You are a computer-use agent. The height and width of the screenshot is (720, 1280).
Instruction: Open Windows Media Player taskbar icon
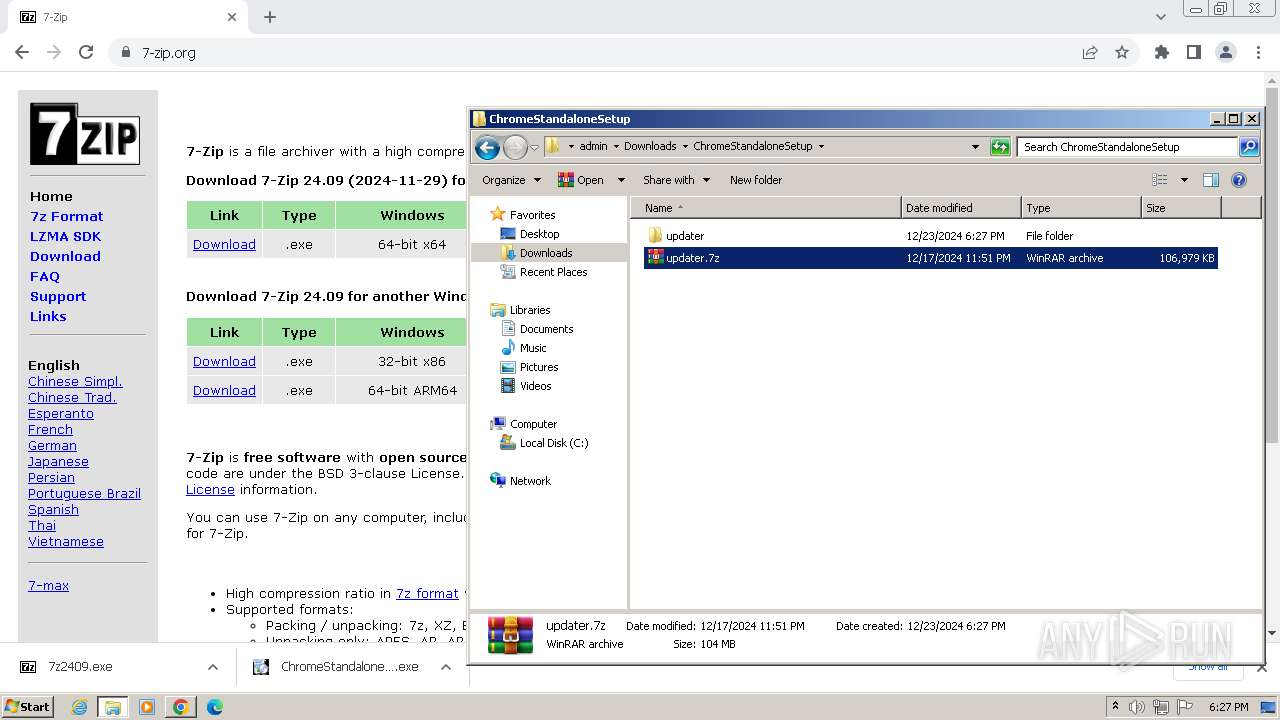(147, 707)
